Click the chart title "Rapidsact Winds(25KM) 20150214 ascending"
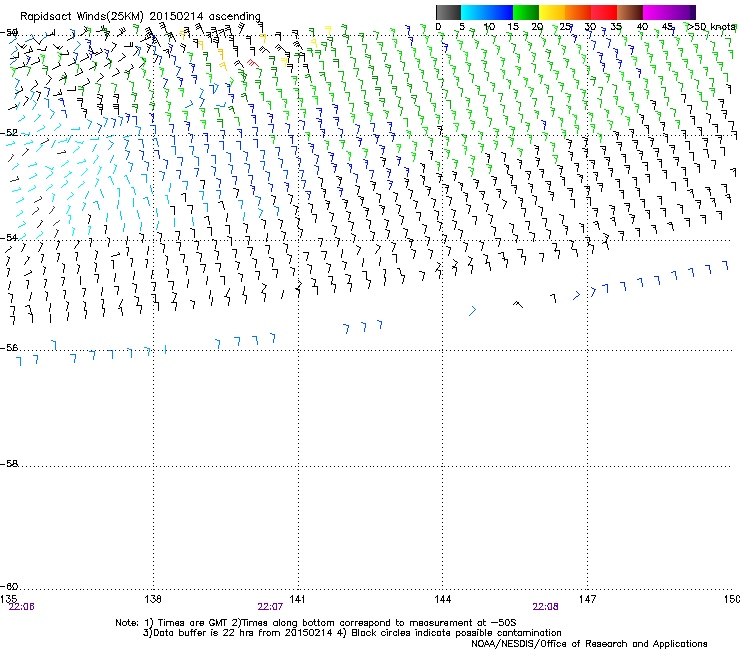Image resolution: width=740 pixels, height=650 pixels. 140,16
